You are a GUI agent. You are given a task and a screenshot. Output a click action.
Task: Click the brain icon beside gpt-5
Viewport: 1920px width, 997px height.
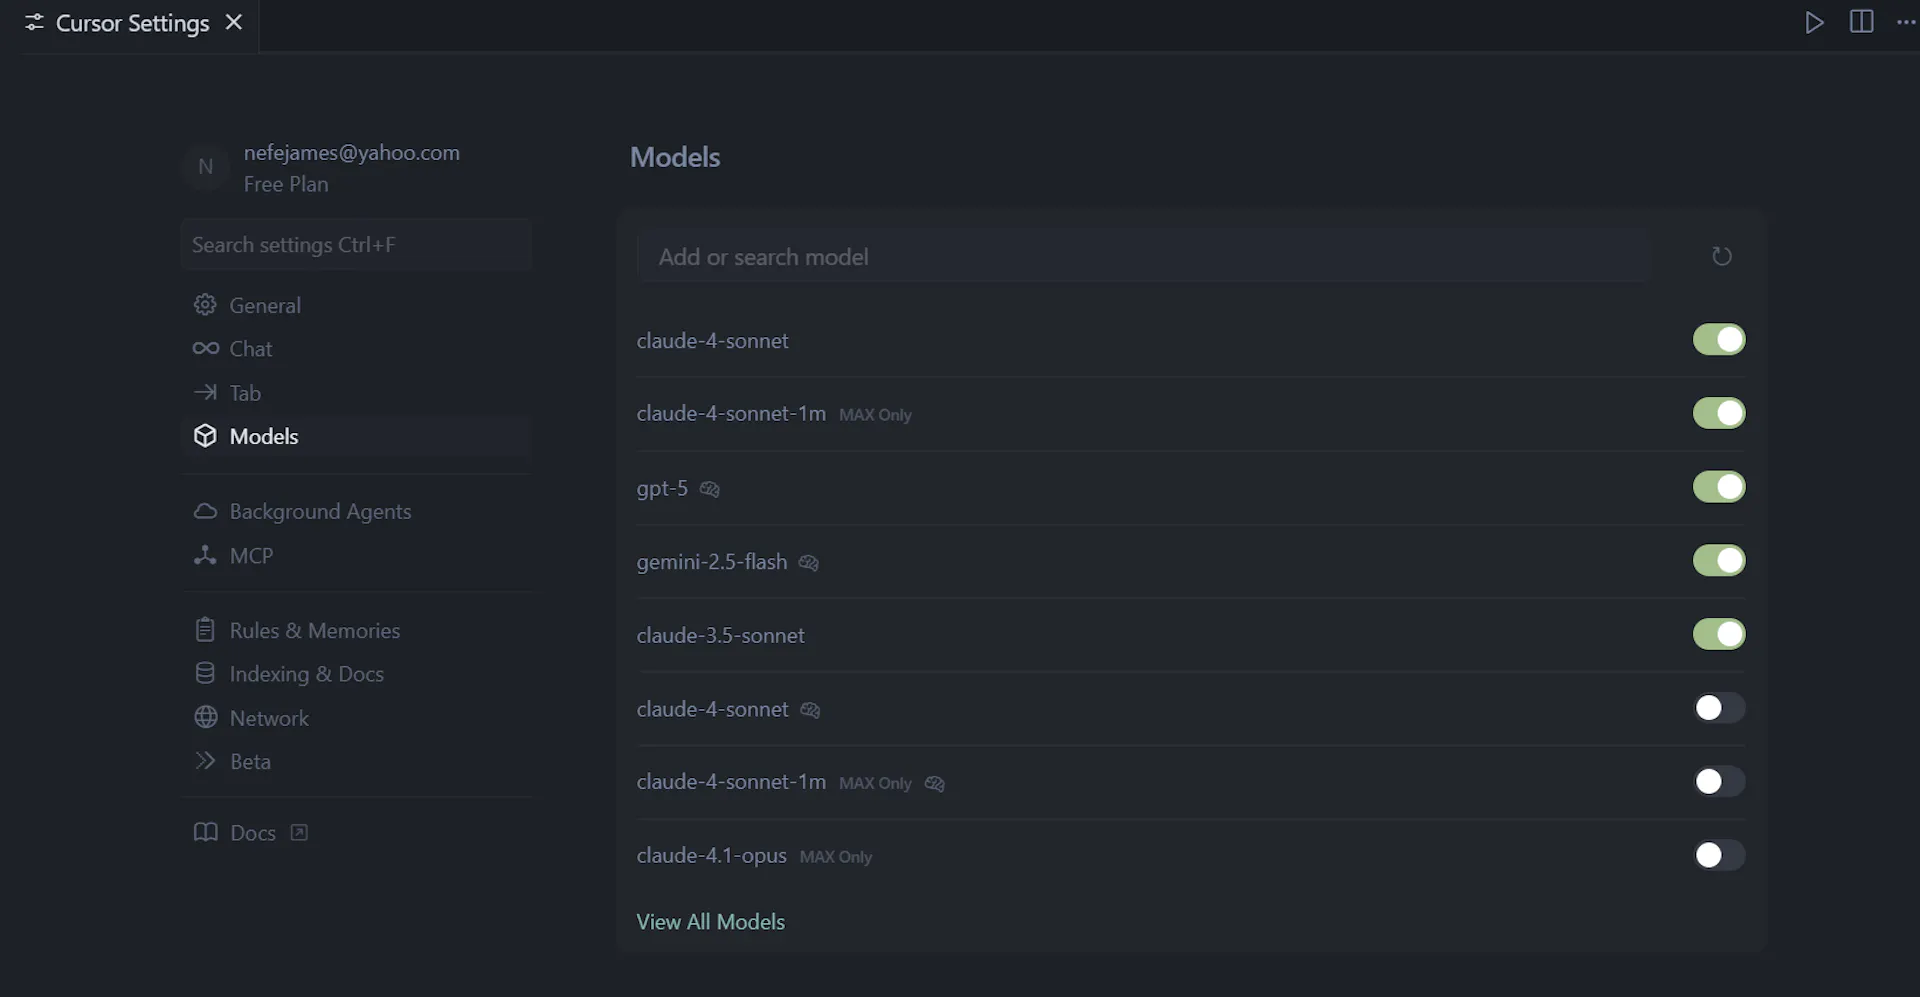tap(709, 489)
